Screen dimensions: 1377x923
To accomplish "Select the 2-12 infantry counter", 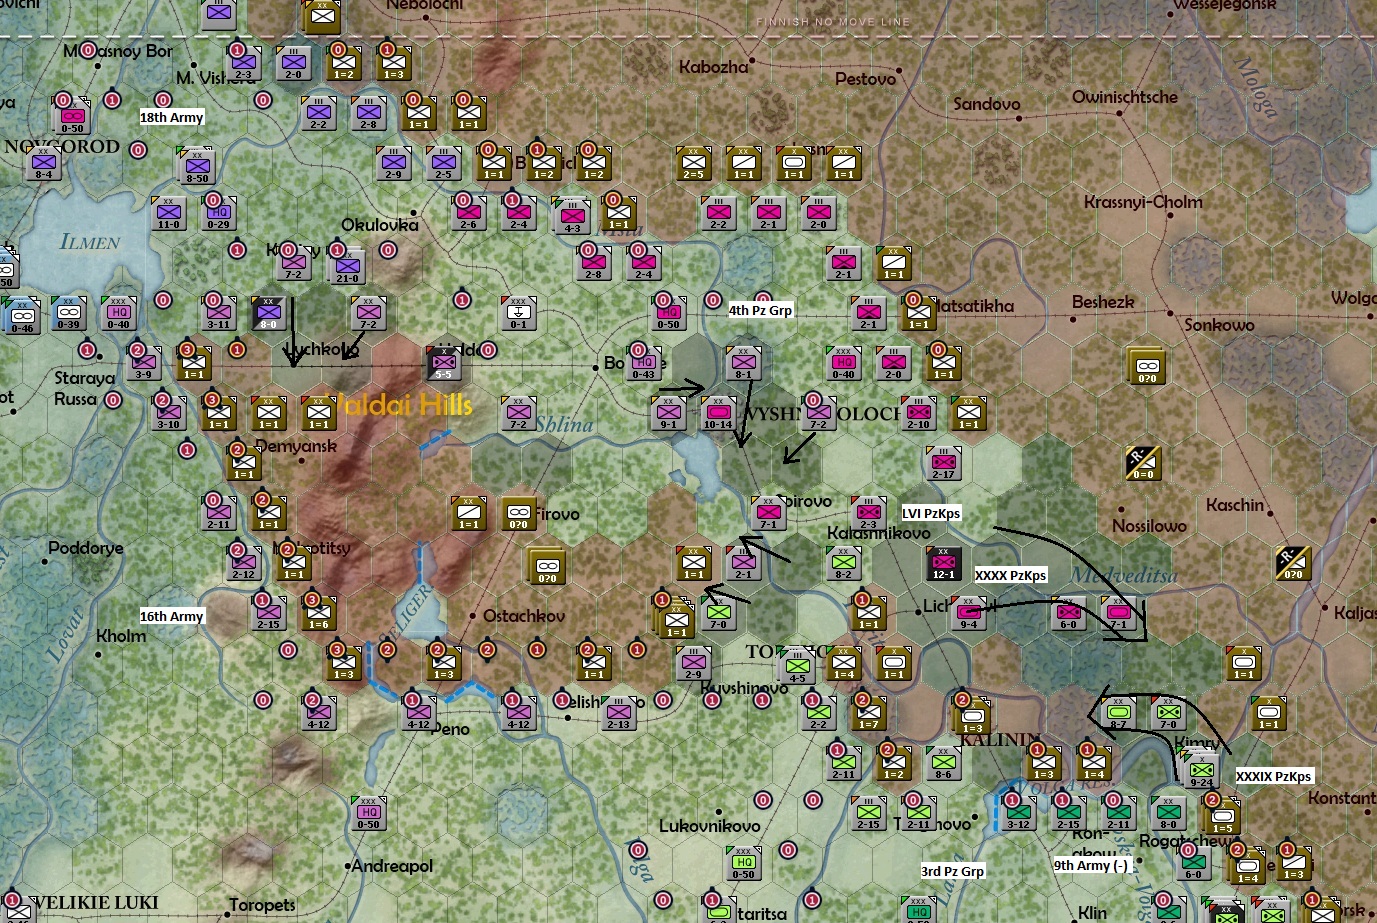I will [x=243, y=563].
